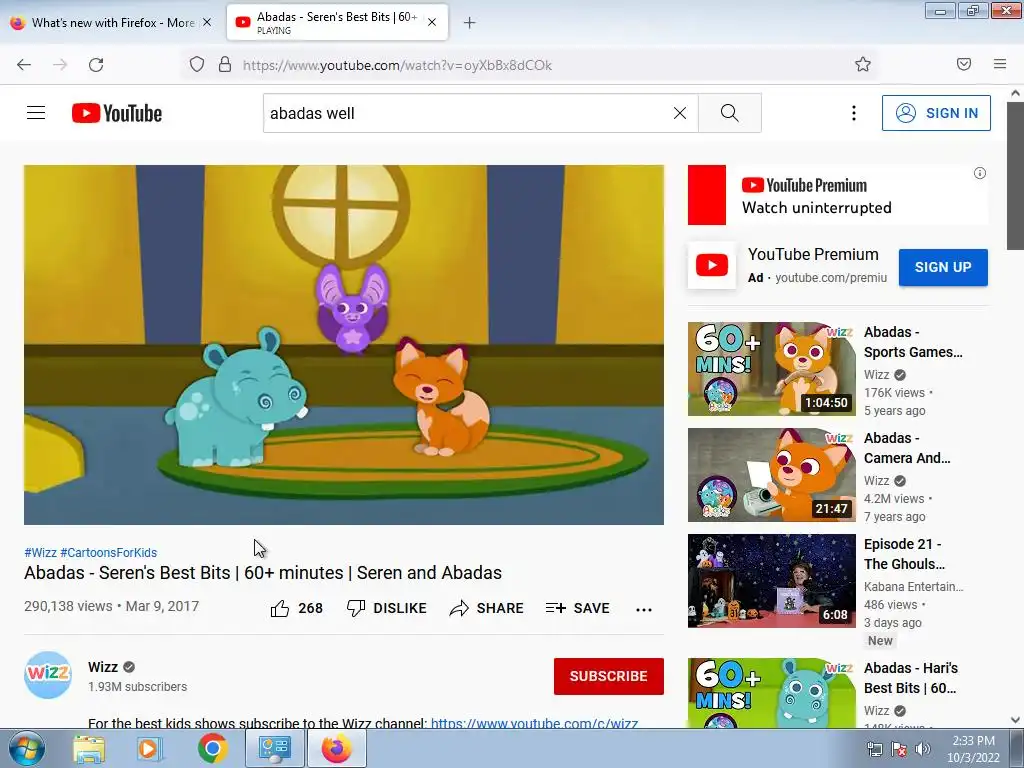Viewport: 1024px width, 768px height.
Task: Go forward in Firefox
Action: coord(60,65)
